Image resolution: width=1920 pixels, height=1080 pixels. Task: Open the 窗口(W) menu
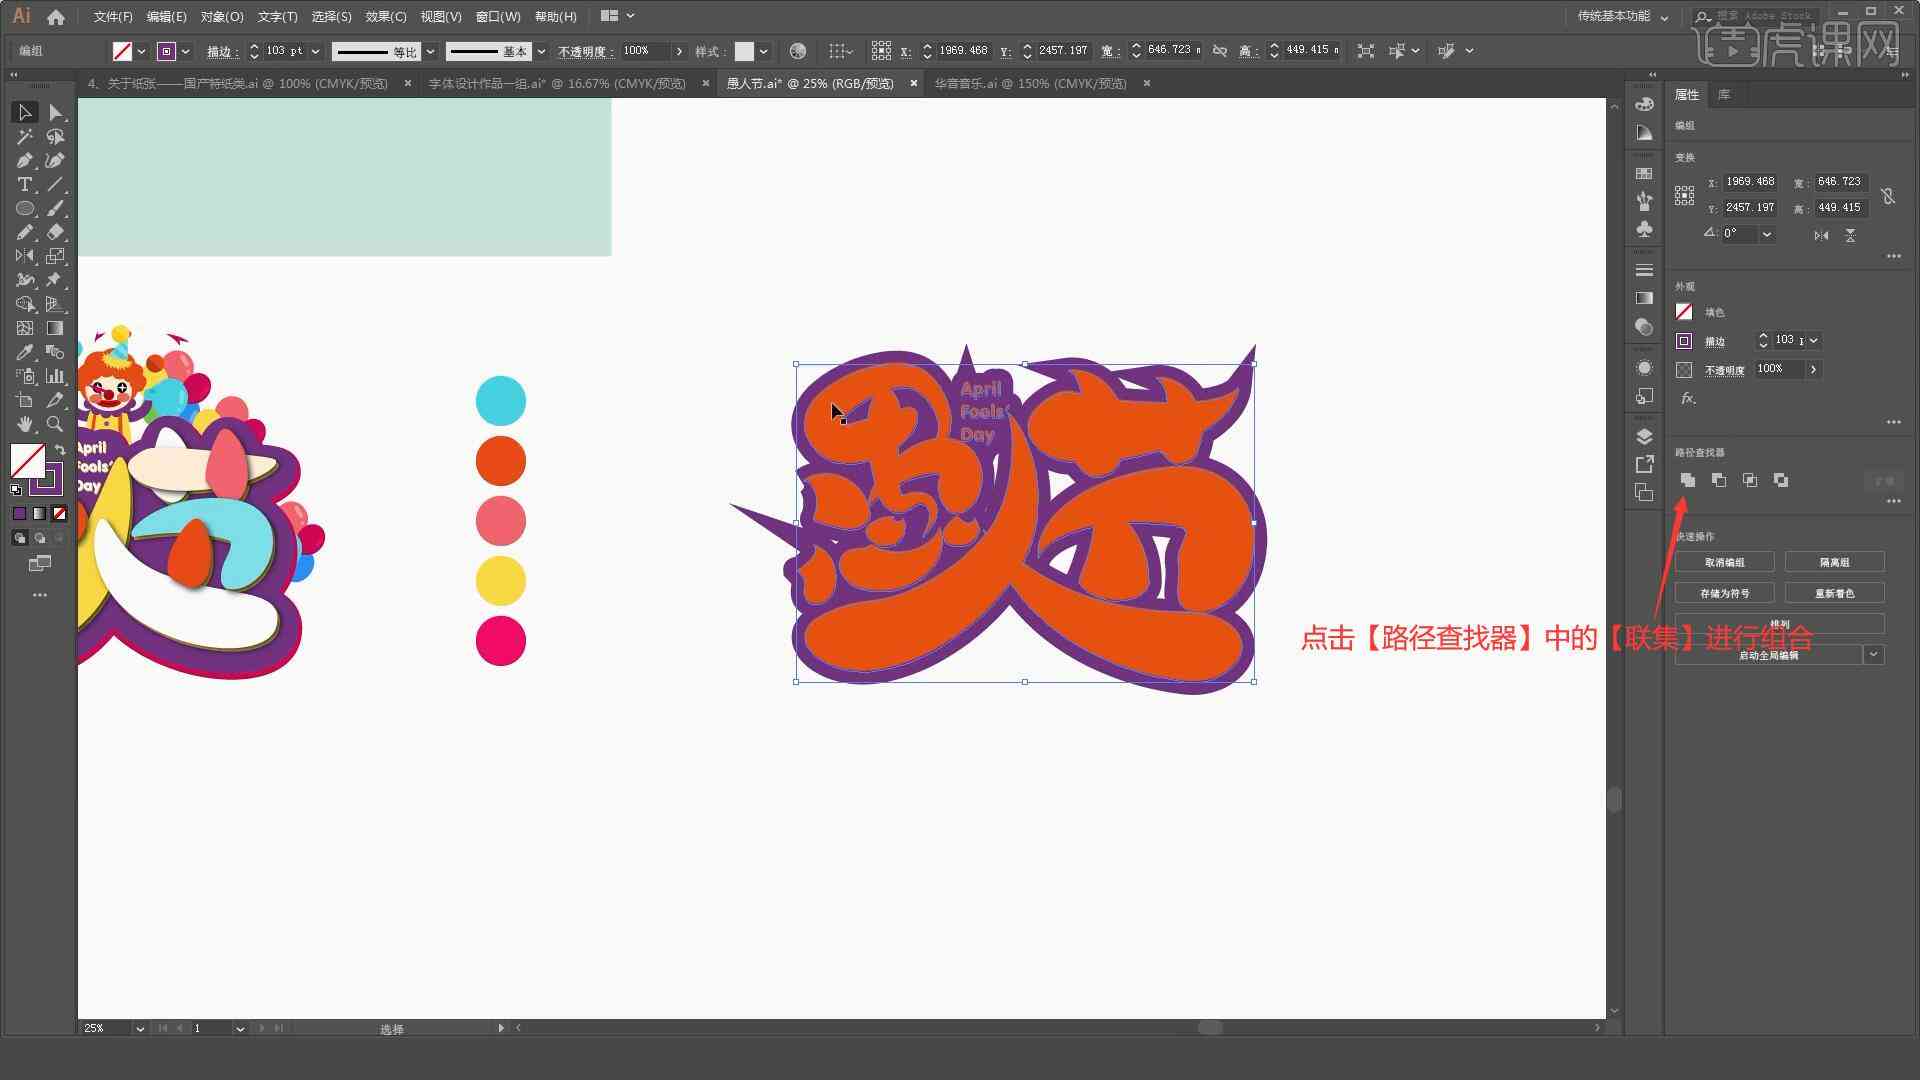498,17
